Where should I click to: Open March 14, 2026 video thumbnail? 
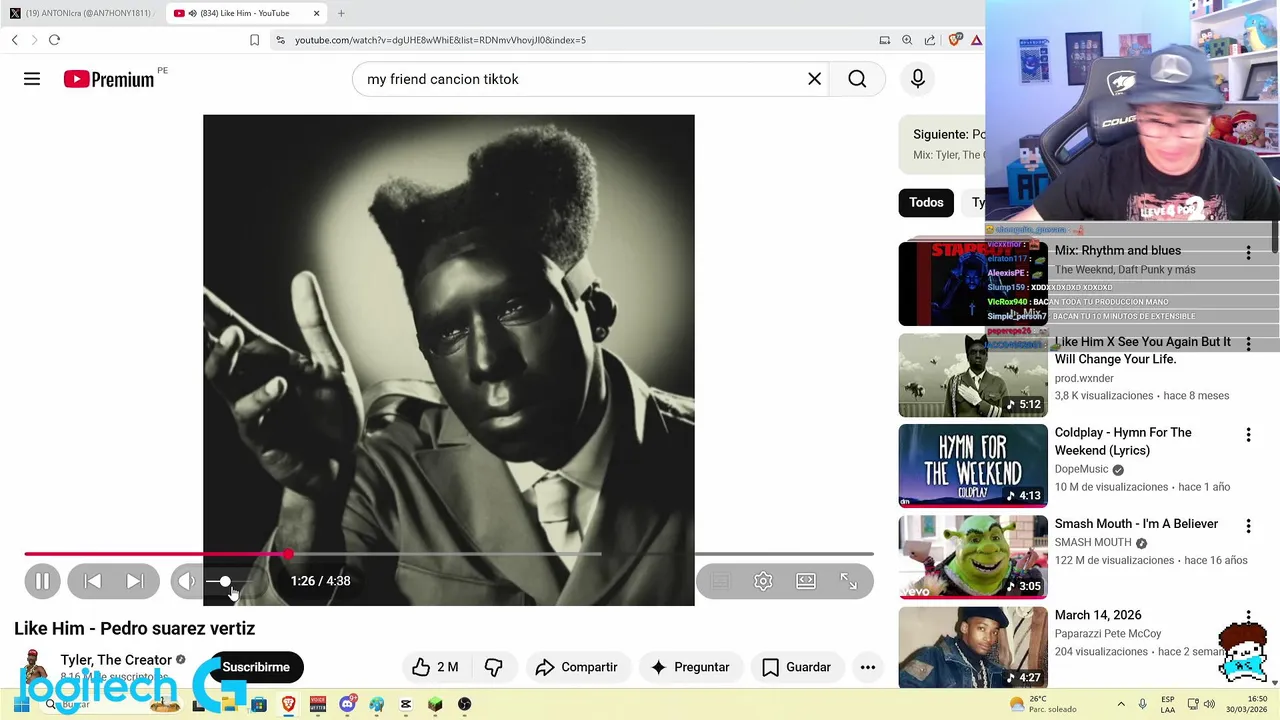pyautogui.click(x=972, y=647)
